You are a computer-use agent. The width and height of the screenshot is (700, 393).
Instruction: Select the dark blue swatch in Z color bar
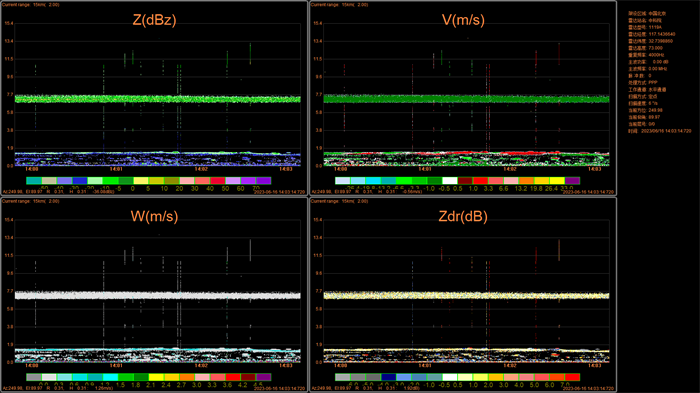pyautogui.click(x=80, y=180)
